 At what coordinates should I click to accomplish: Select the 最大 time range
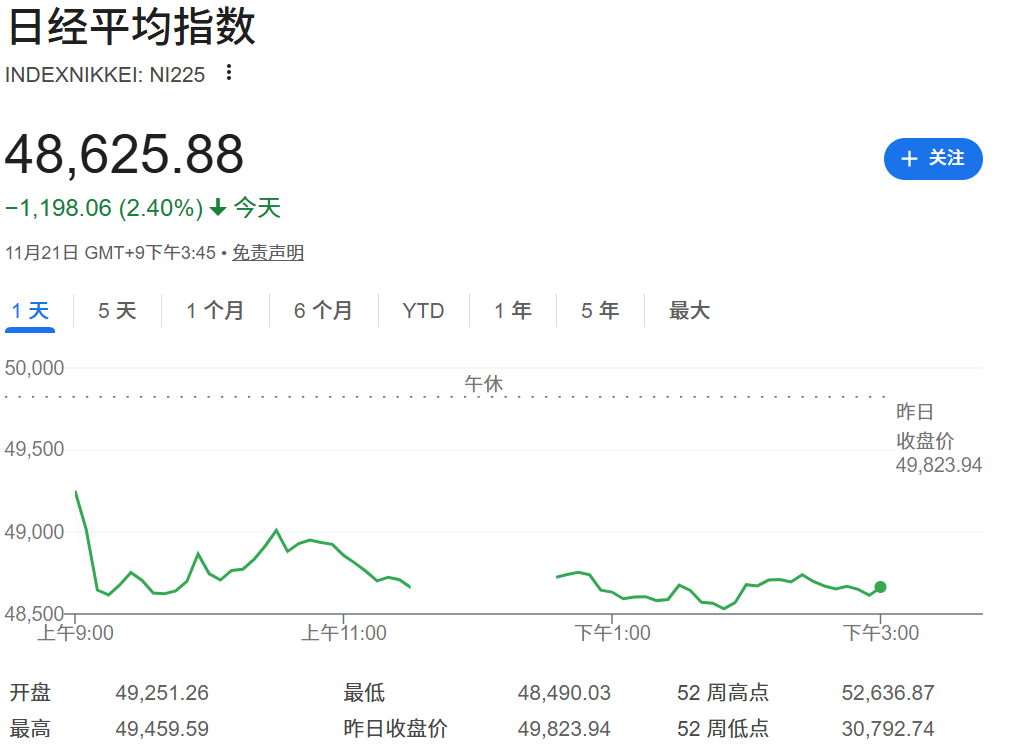(688, 311)
